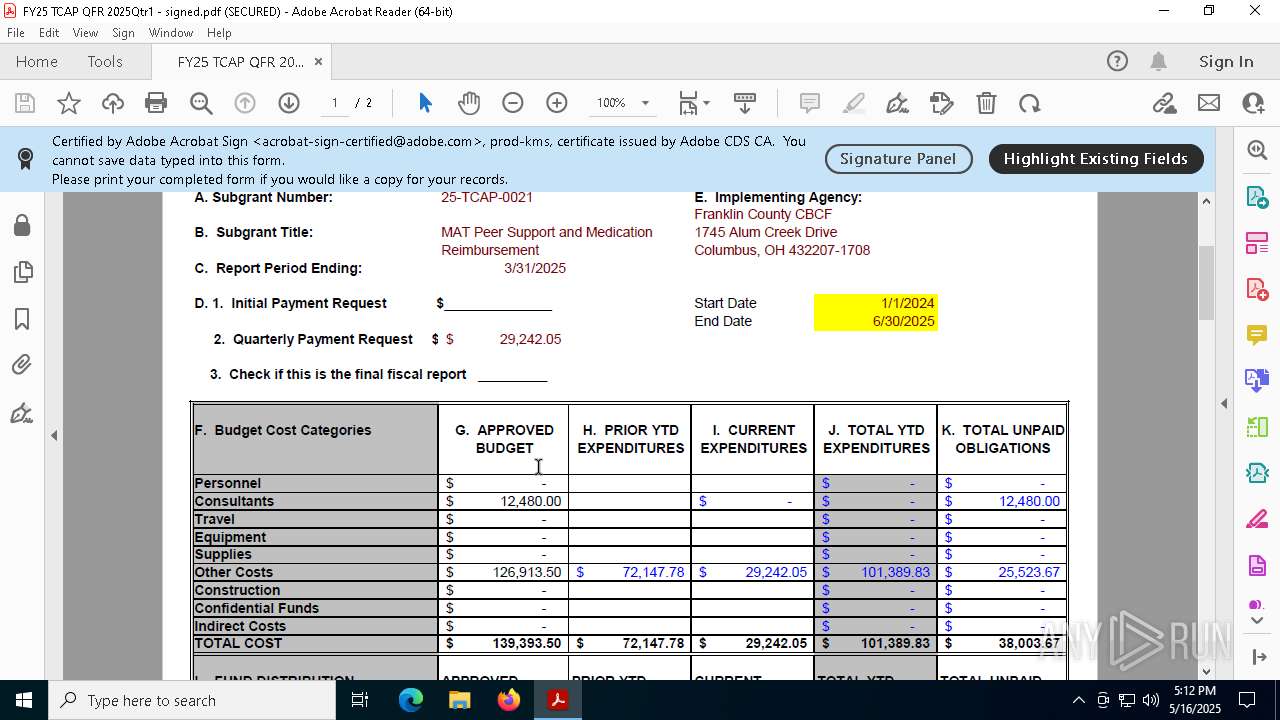Viewport: 1280px width, 720px height.
Task: Print the PDF document
Action: [156, 103]
